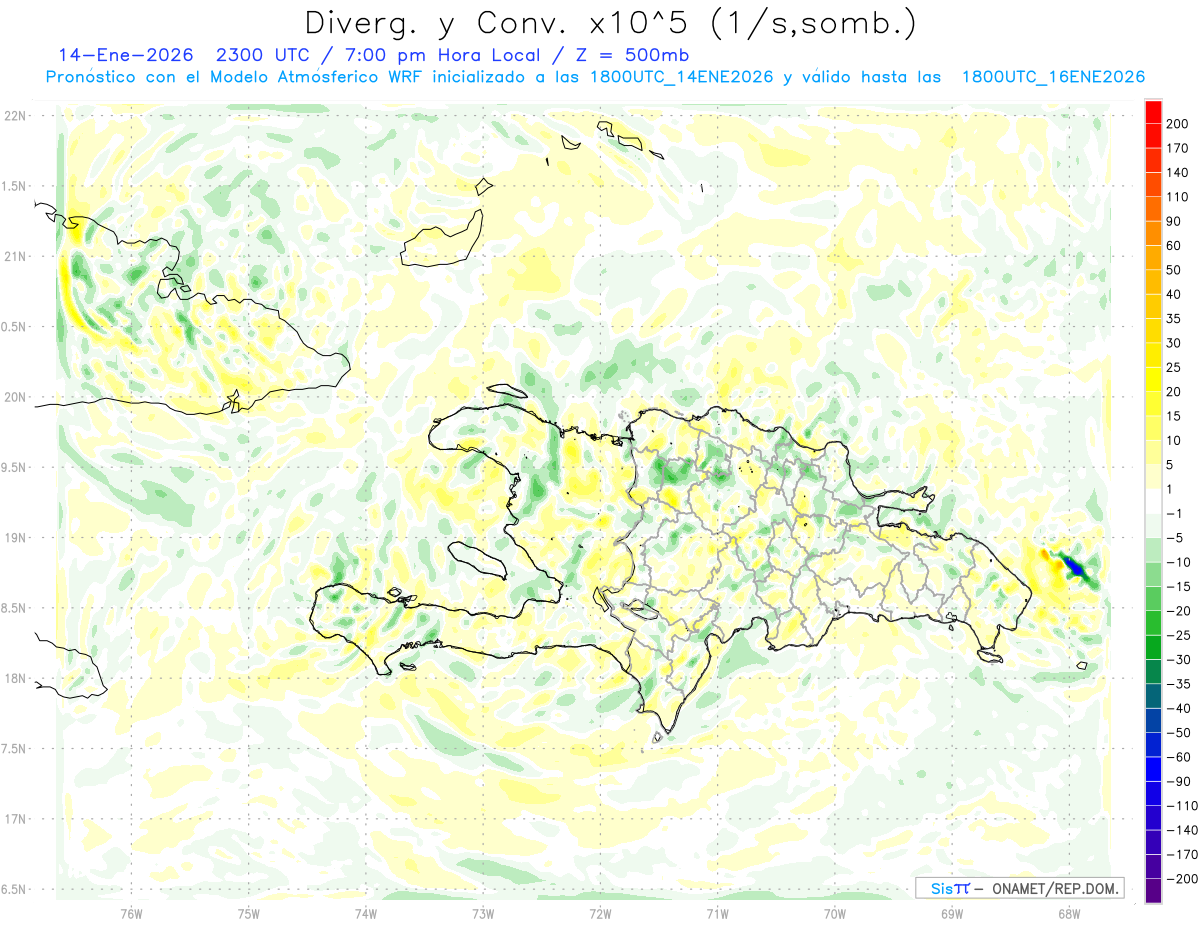1200x927 pixels.
Task: Click the "9.5N" latitude label
Action: tap(14, 467)
